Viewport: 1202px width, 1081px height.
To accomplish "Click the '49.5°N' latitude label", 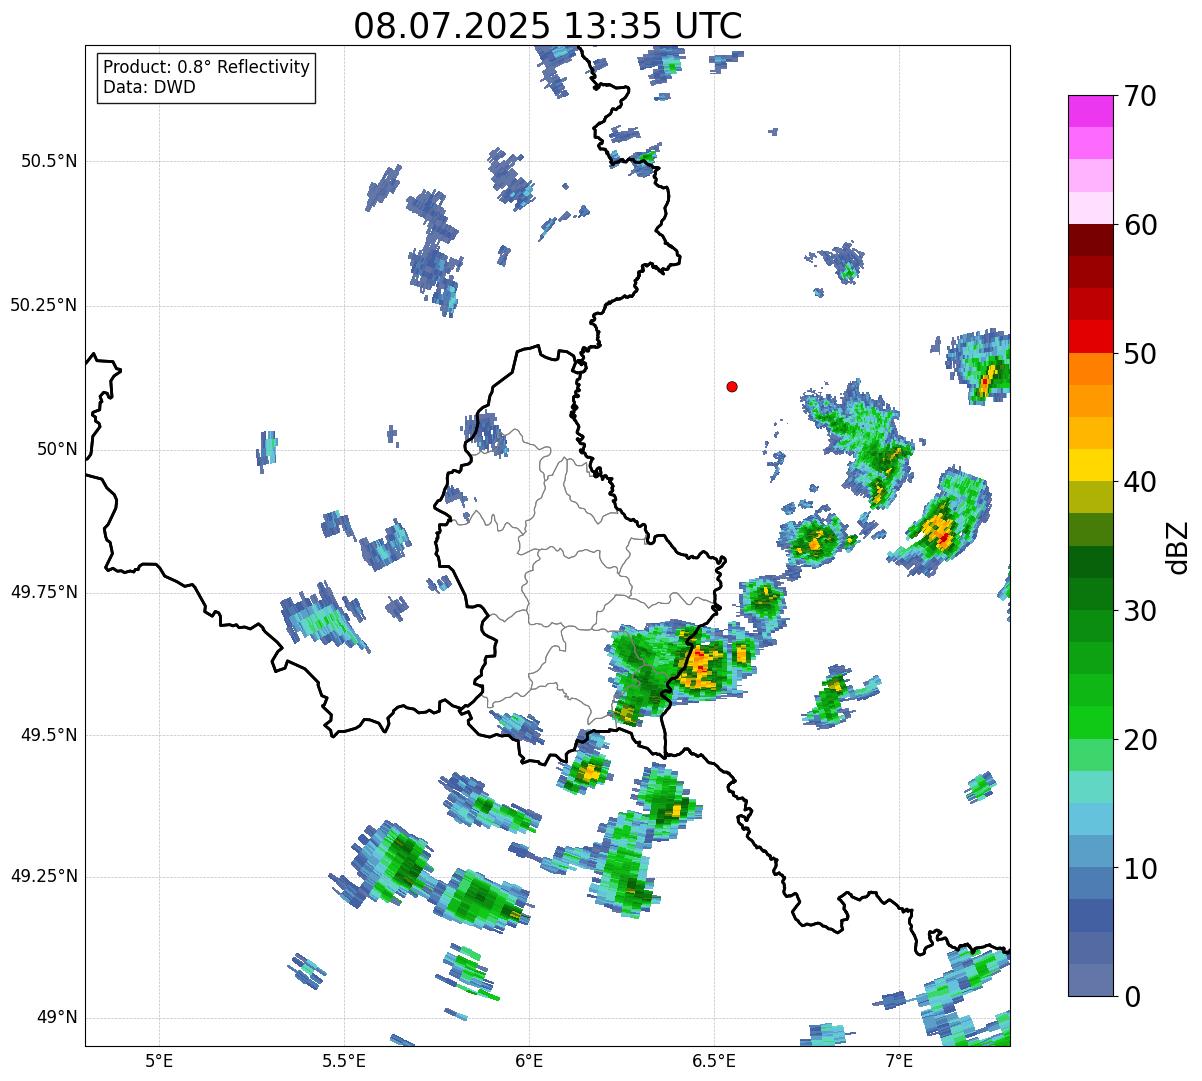I will 48,735.
